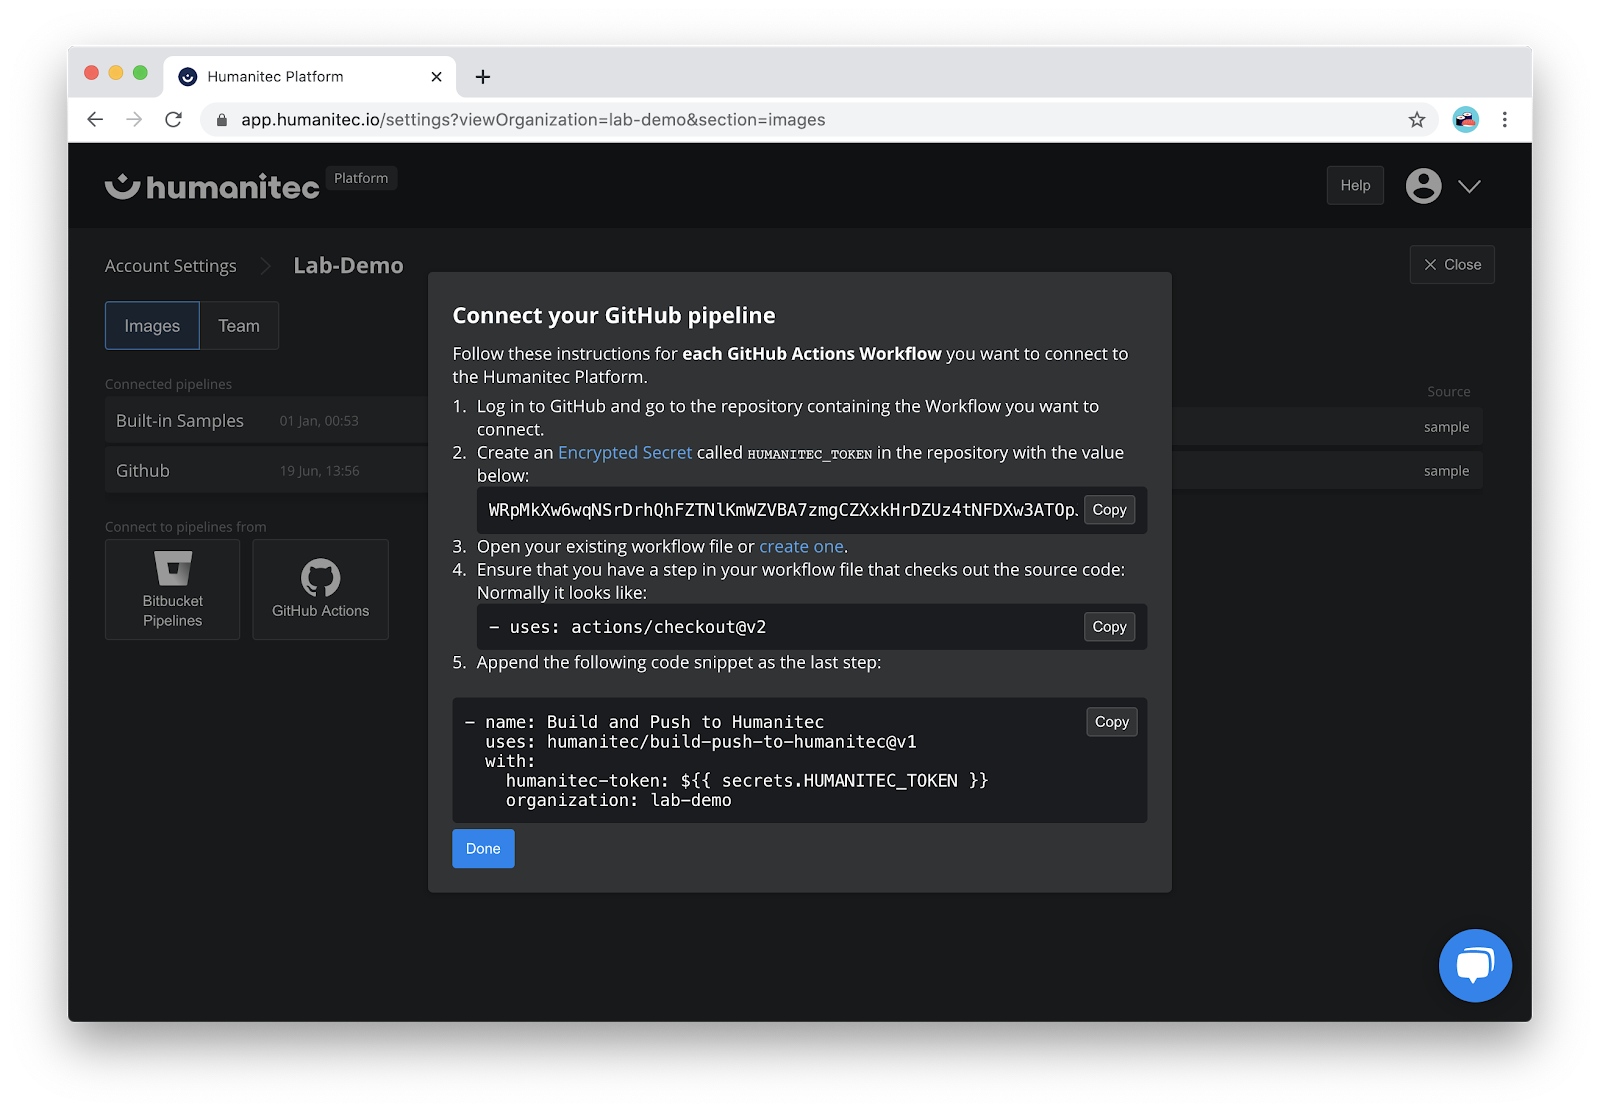Go forward in browser history
The image size is (1600, 1112).
click(x=134, y=120)
